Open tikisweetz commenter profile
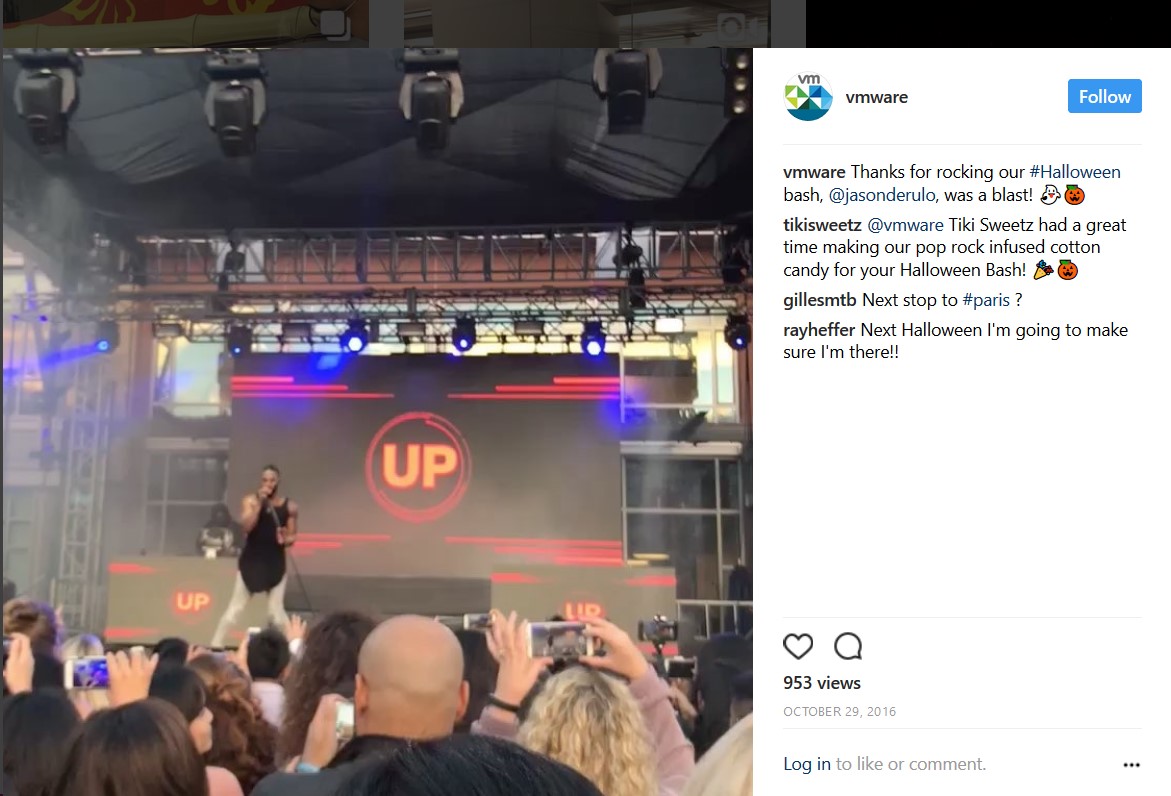 [822, 225]
